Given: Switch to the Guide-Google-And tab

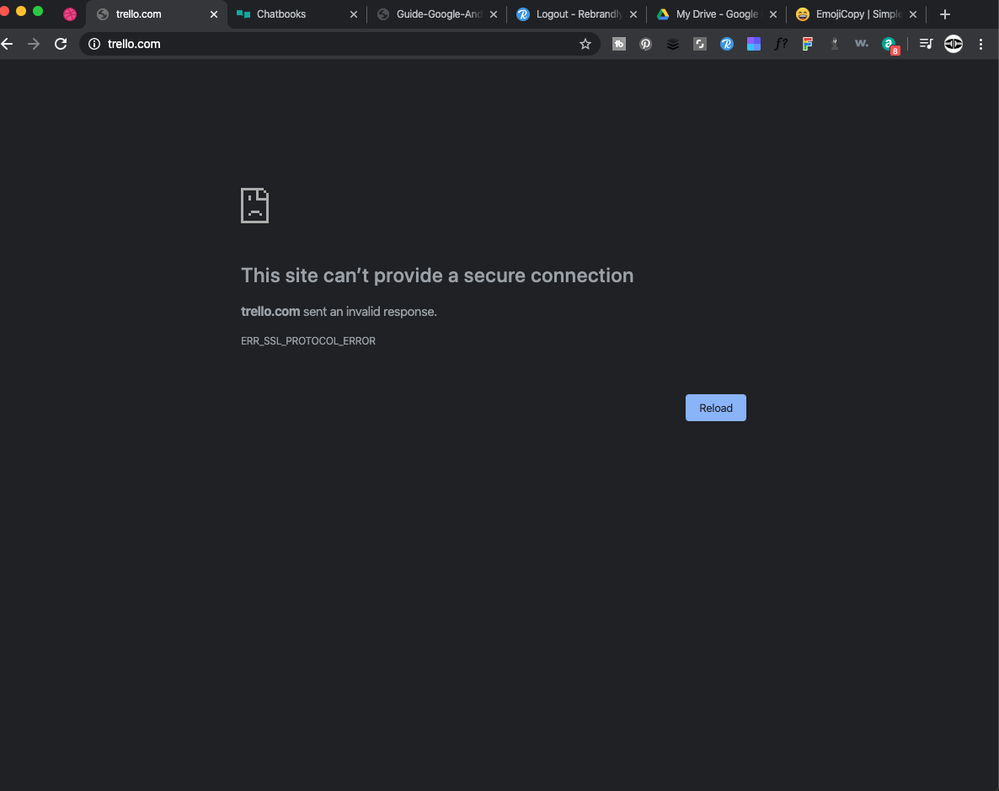Looking at the screenshot, I should (x=439, y=14).
